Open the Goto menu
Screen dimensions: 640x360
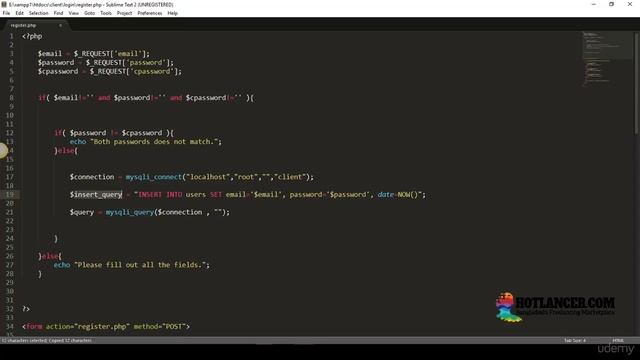click(89, 13)
